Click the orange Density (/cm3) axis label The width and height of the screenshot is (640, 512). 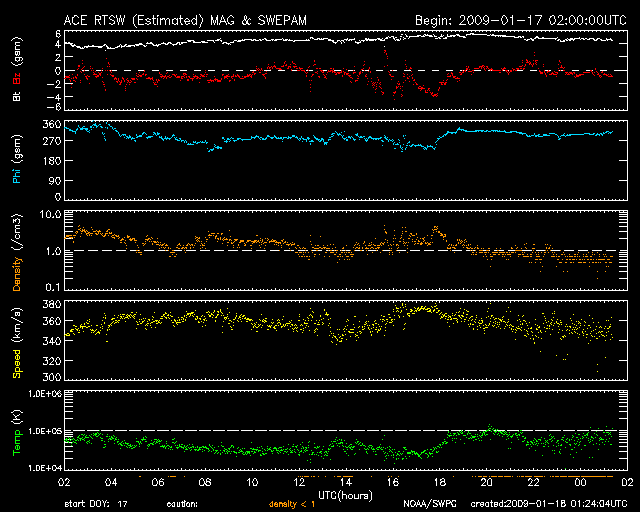click(16, 252)
